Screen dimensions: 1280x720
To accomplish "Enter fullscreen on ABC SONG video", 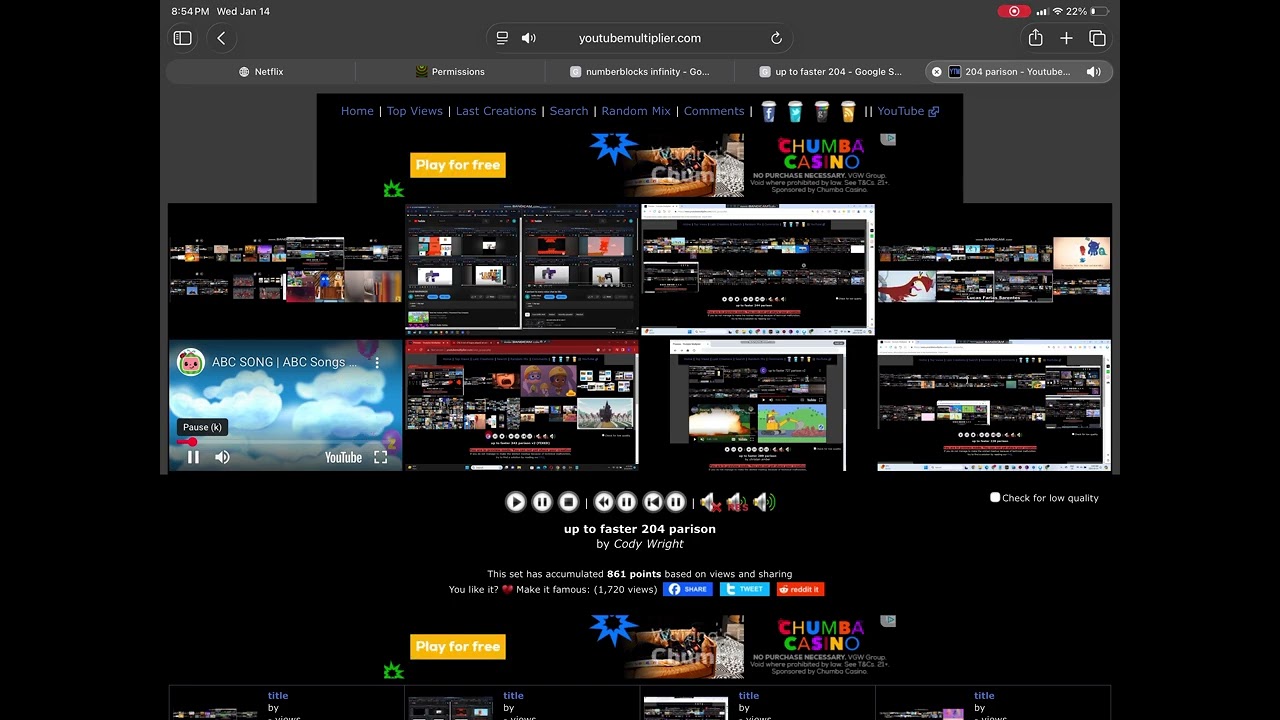I will pos(380,457).
